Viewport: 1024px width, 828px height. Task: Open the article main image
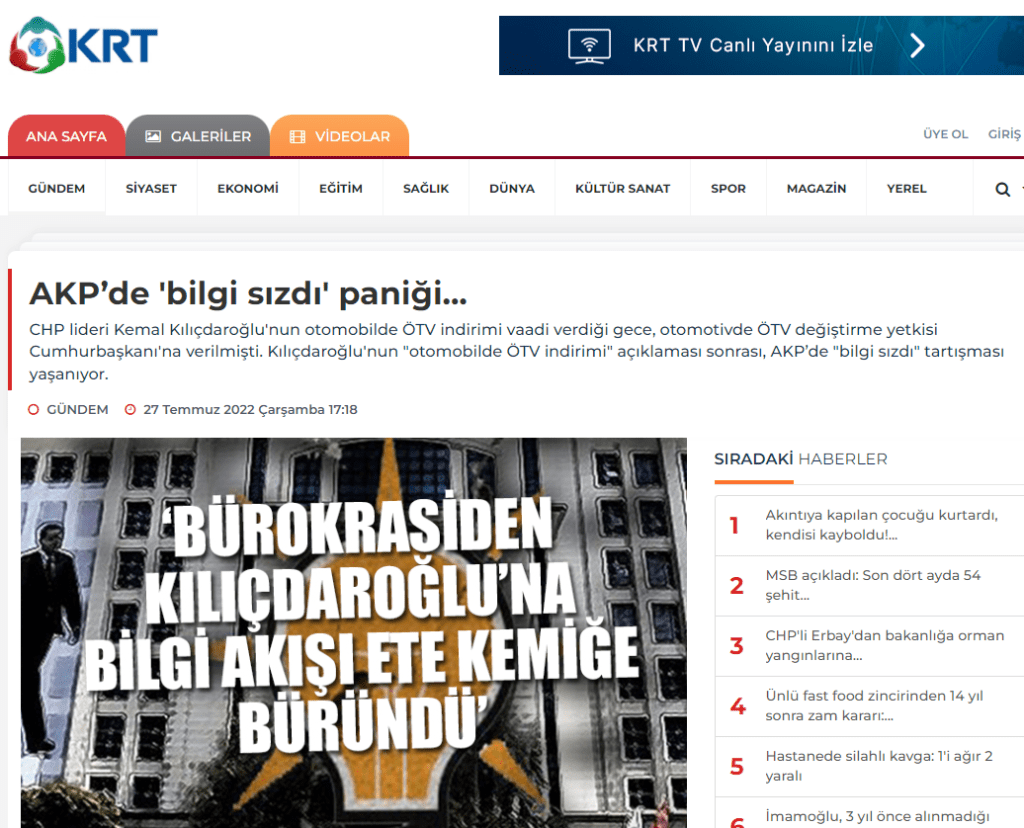point(354,632)
